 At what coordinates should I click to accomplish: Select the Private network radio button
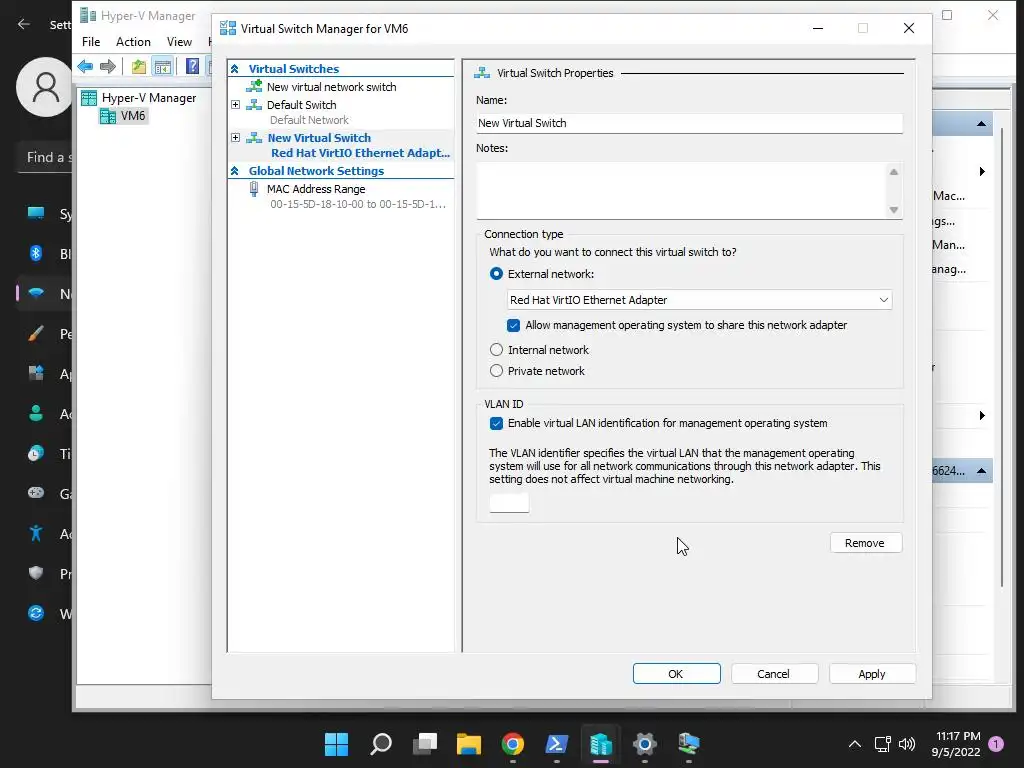click(x=496, y=371)
